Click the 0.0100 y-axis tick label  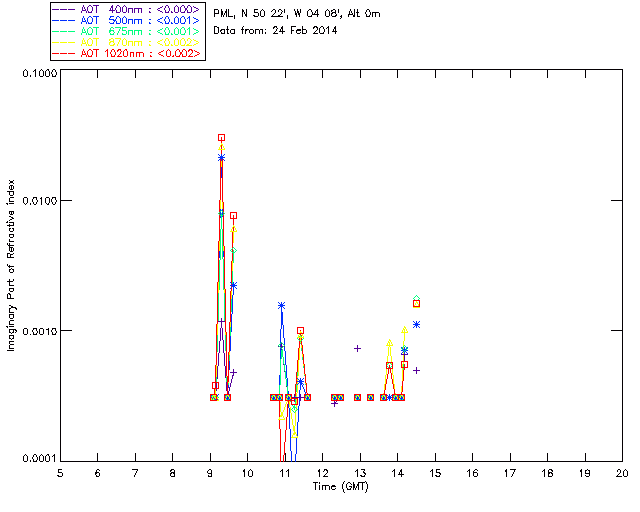39,201
